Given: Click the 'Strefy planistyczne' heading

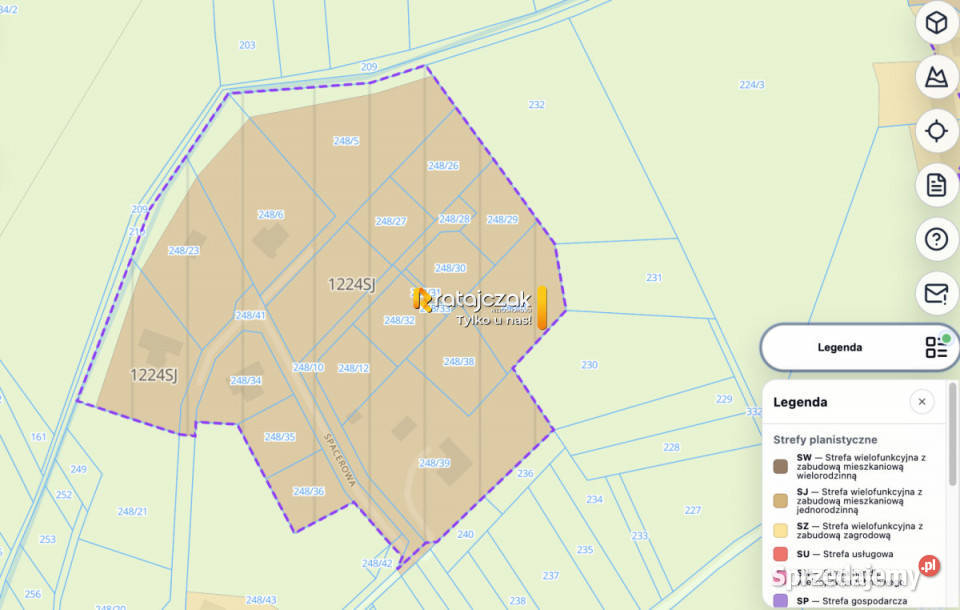Looking at the screenshot, I should point(825,440).
